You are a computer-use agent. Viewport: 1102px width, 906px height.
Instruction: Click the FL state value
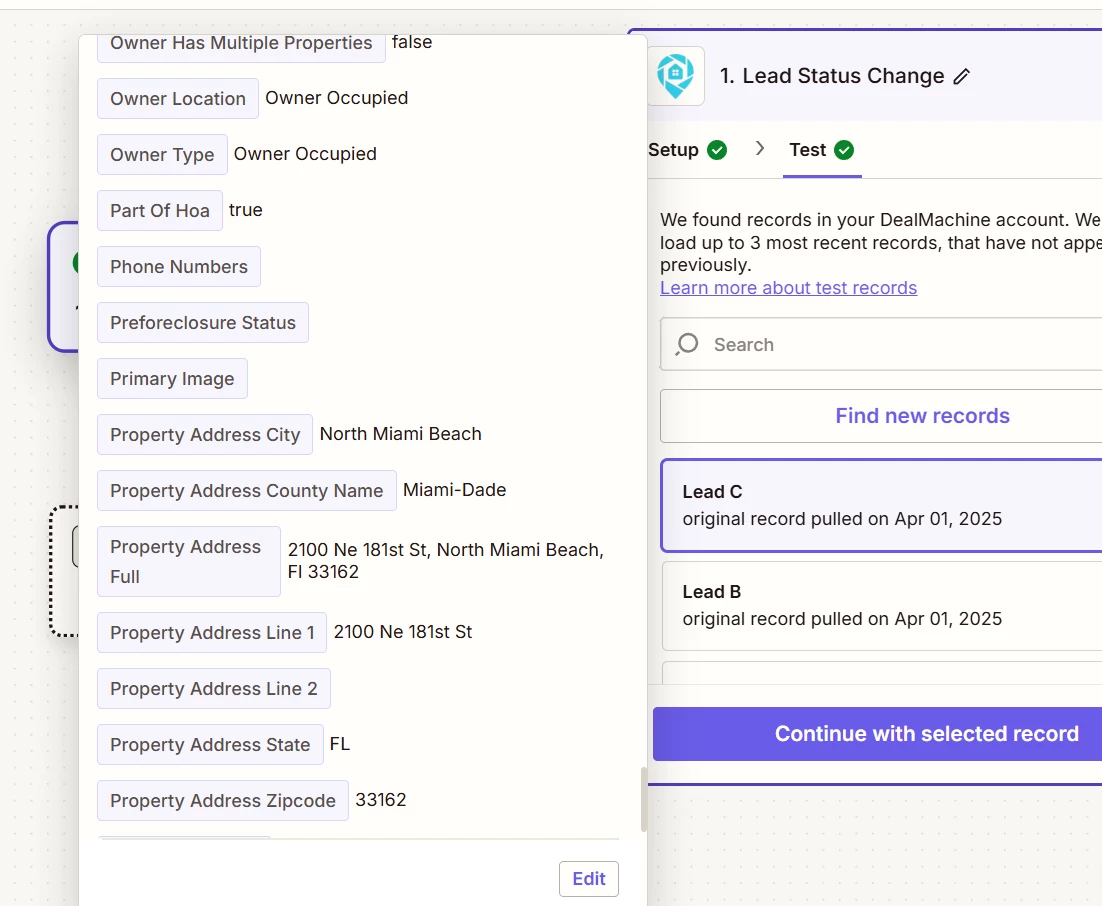(339, 744)
